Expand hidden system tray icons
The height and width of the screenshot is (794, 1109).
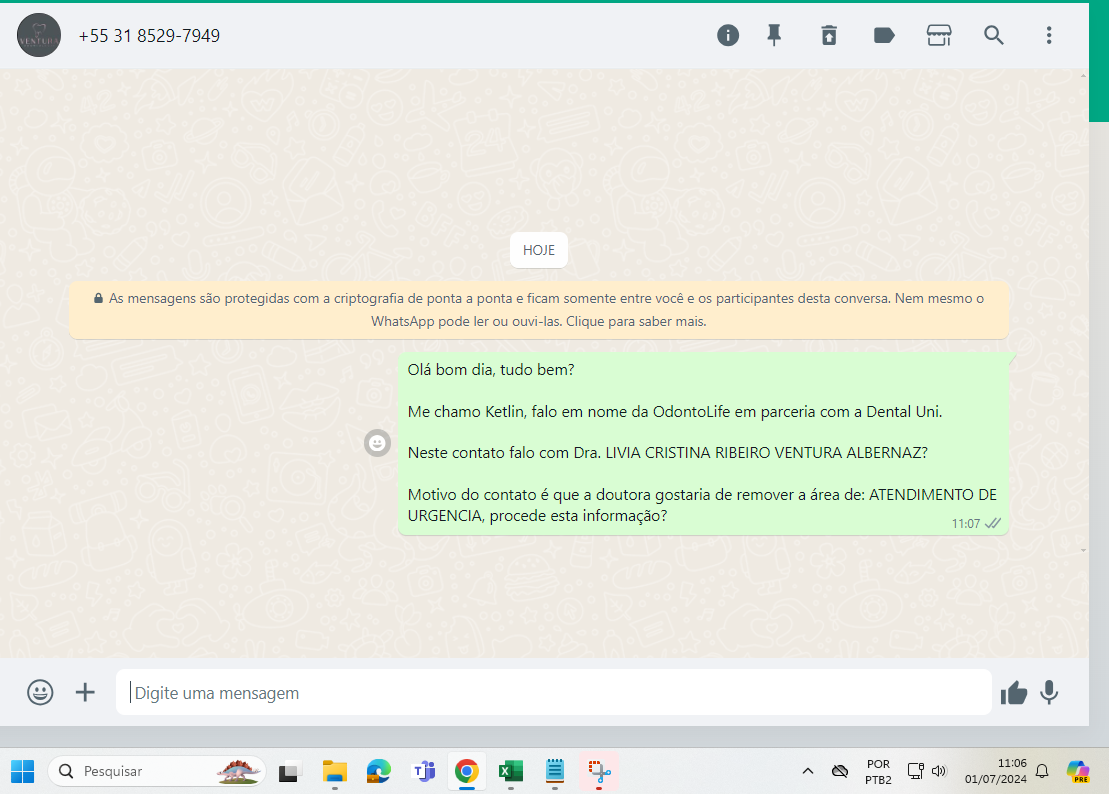pos(808,771)
